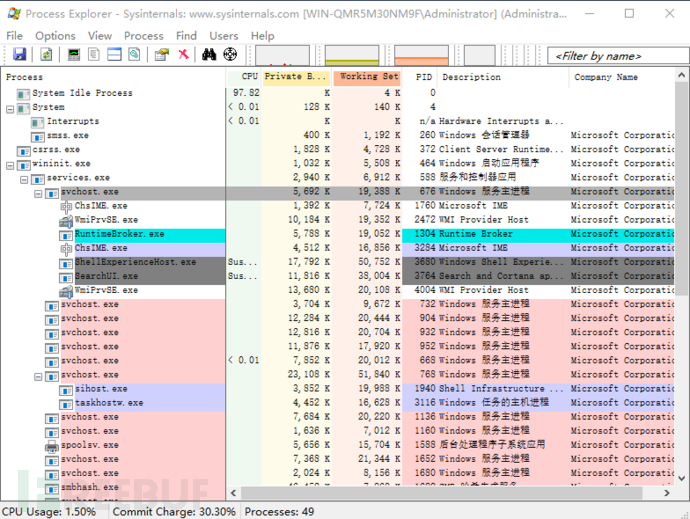Viewport: 690px width, 519px height.
Task: Click vertical scrollbar up arrow
Action: coord(682,75)
